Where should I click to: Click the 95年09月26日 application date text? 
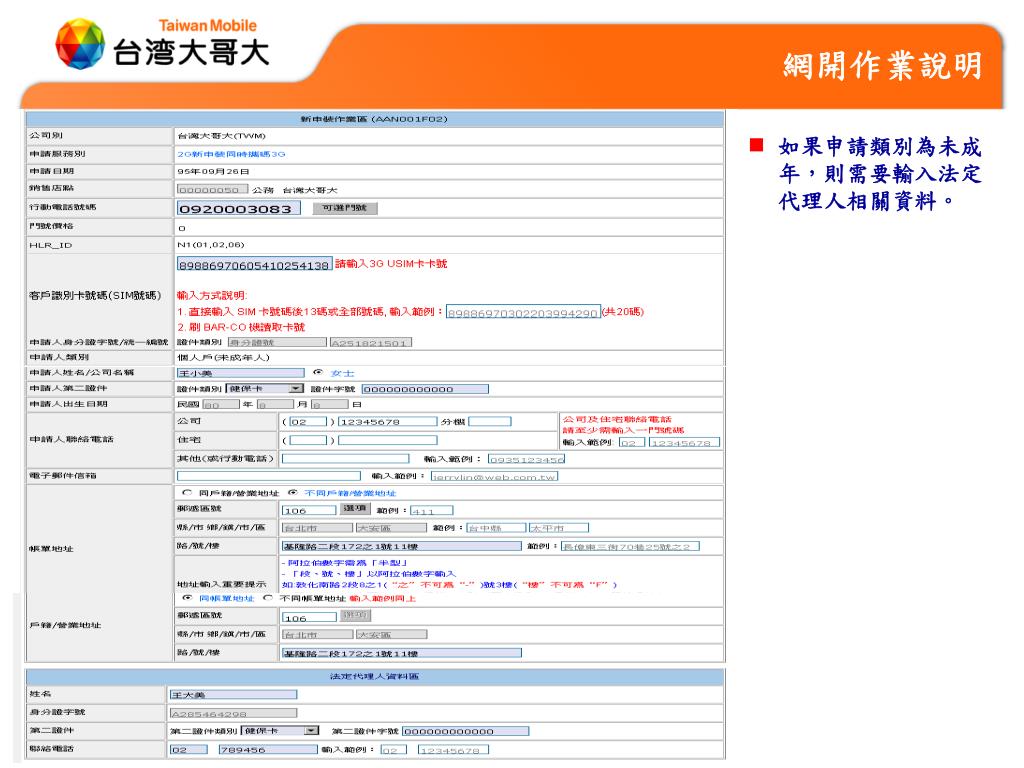click(213, 172)
